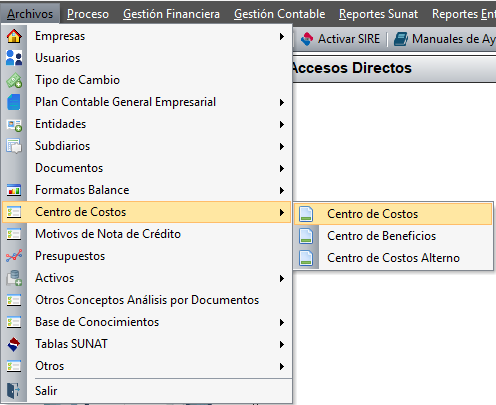Click the SUNAT logo icon beside Tablas SUNAT

point(14,344)
